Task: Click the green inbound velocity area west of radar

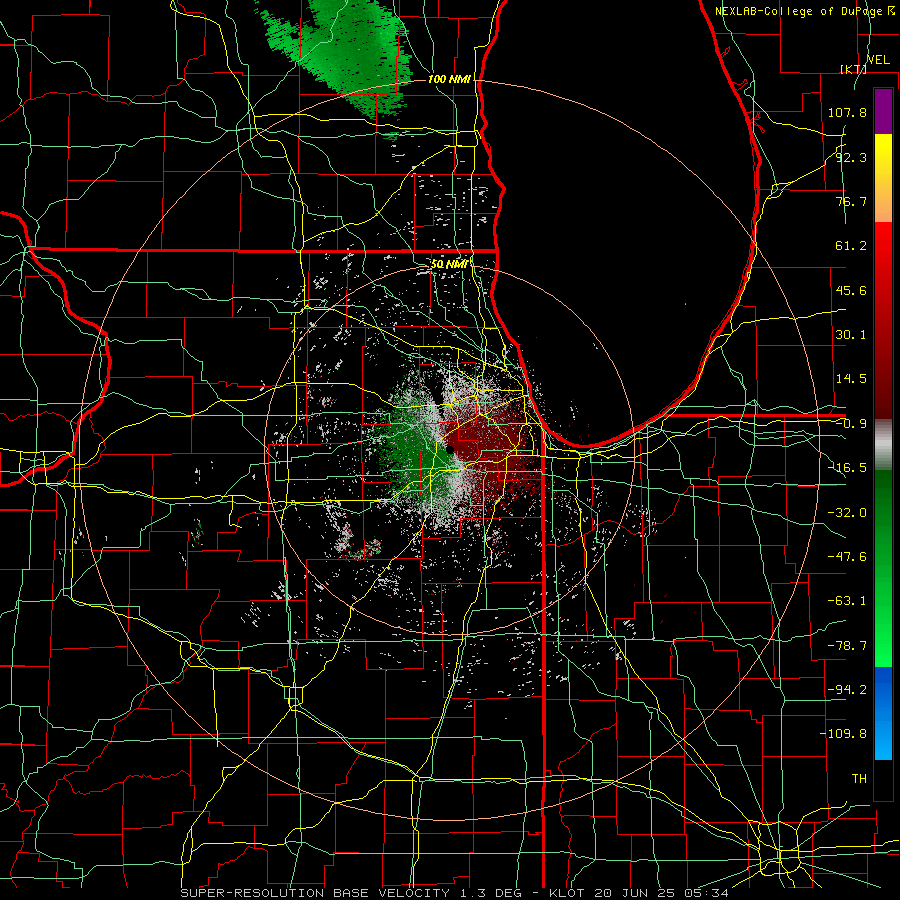Action: point(408,453)
